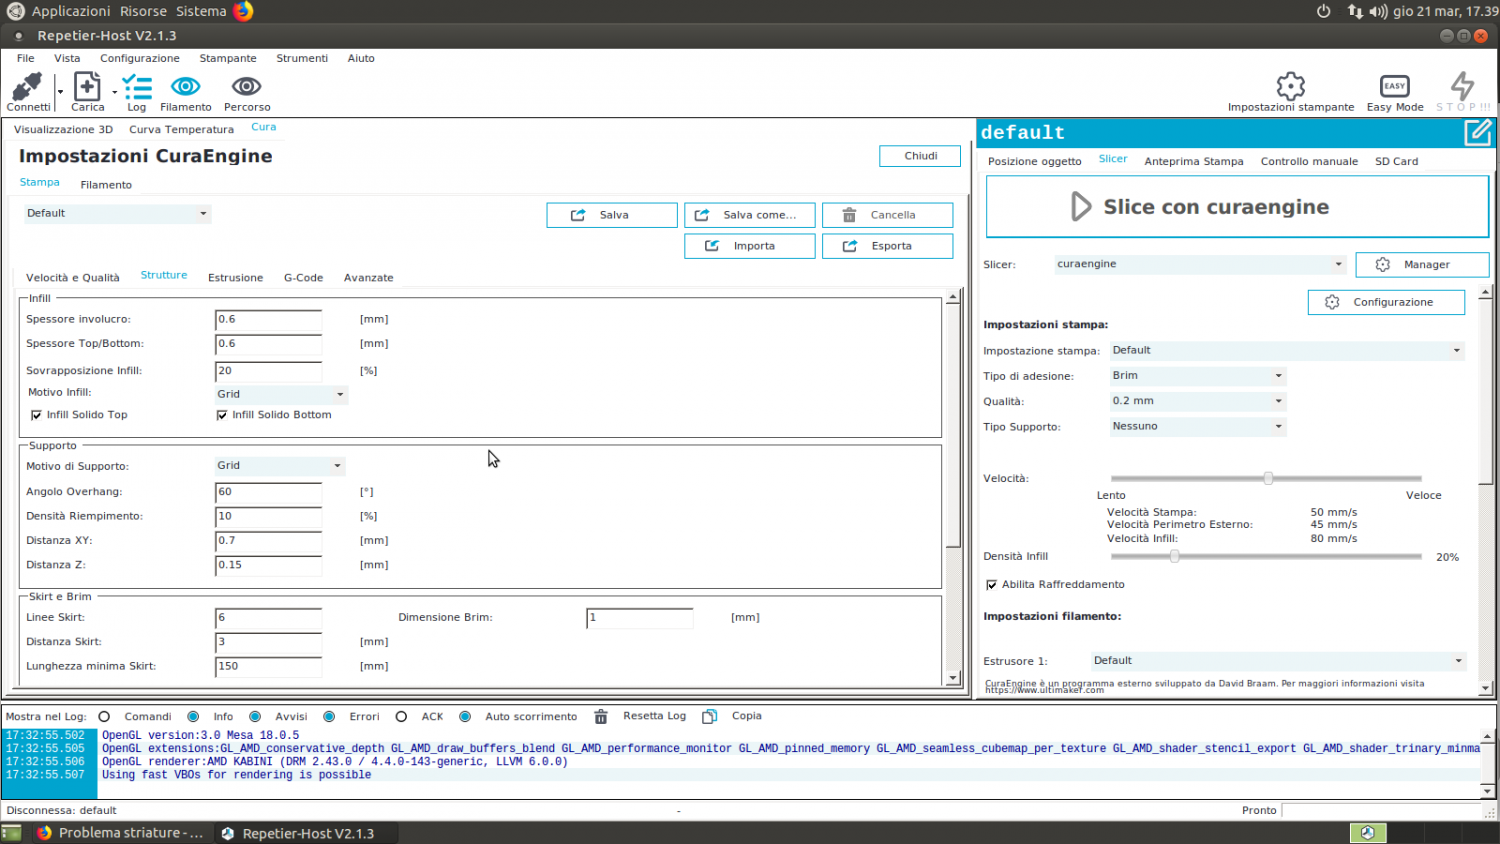Screen dimensions: 1500x844
Task: Open the Stampante menu
Action: 227,59
